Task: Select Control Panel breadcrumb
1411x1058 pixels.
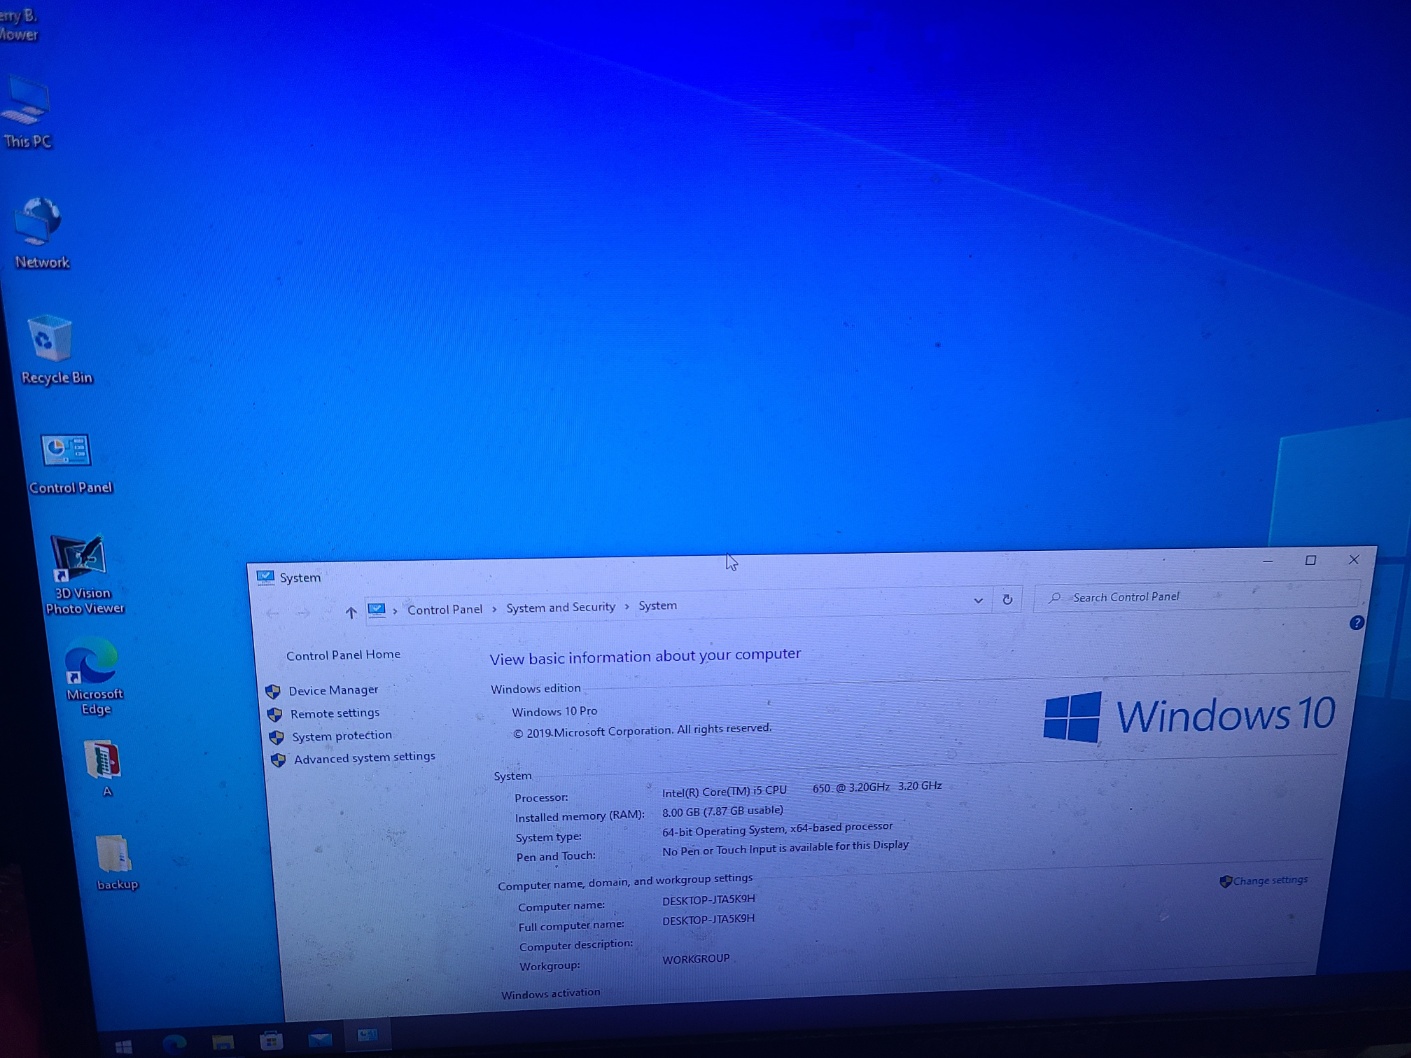Action: click(445, 609)
